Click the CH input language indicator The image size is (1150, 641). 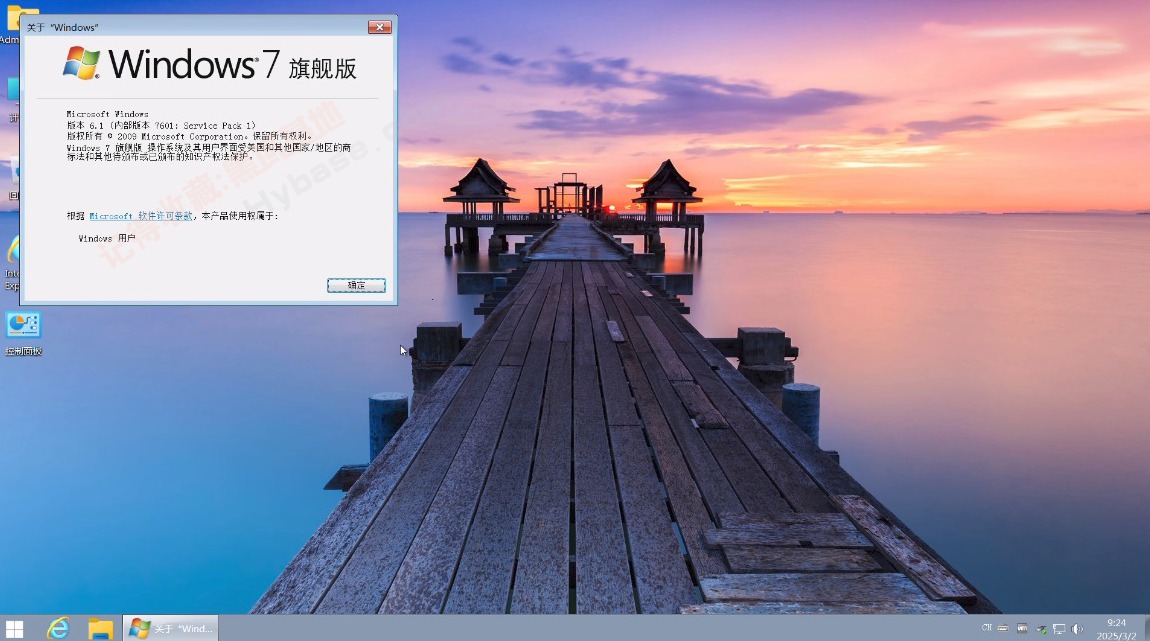[x=986, y=628]
